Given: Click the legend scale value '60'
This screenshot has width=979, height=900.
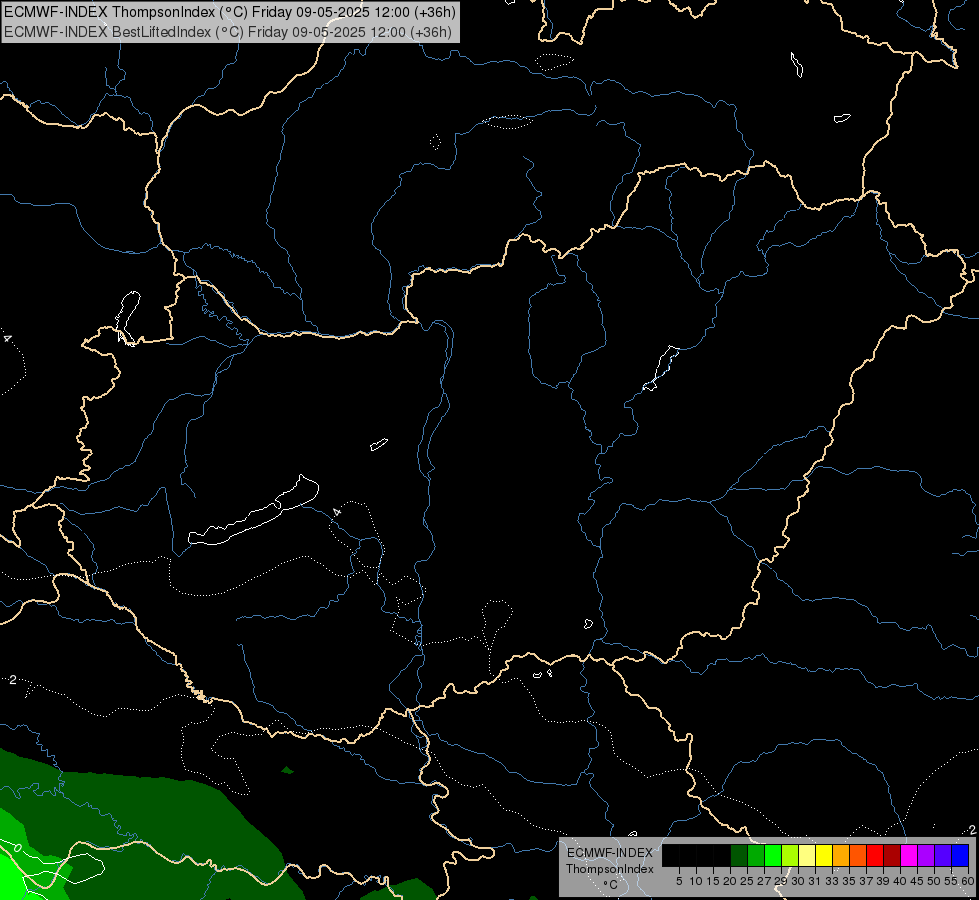Looking at the screenshot, I should (967, 881).
